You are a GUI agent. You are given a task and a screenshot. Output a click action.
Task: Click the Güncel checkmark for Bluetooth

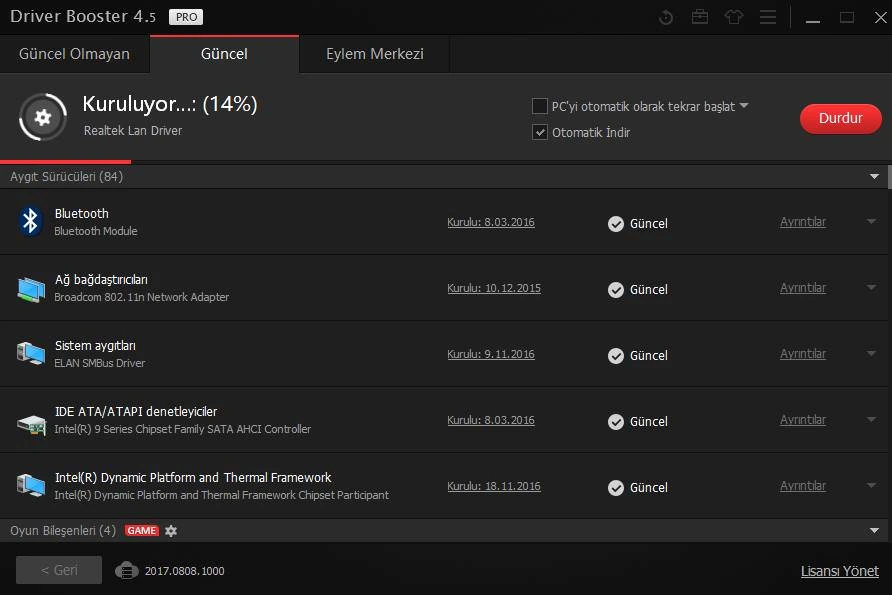coord(616,224)
